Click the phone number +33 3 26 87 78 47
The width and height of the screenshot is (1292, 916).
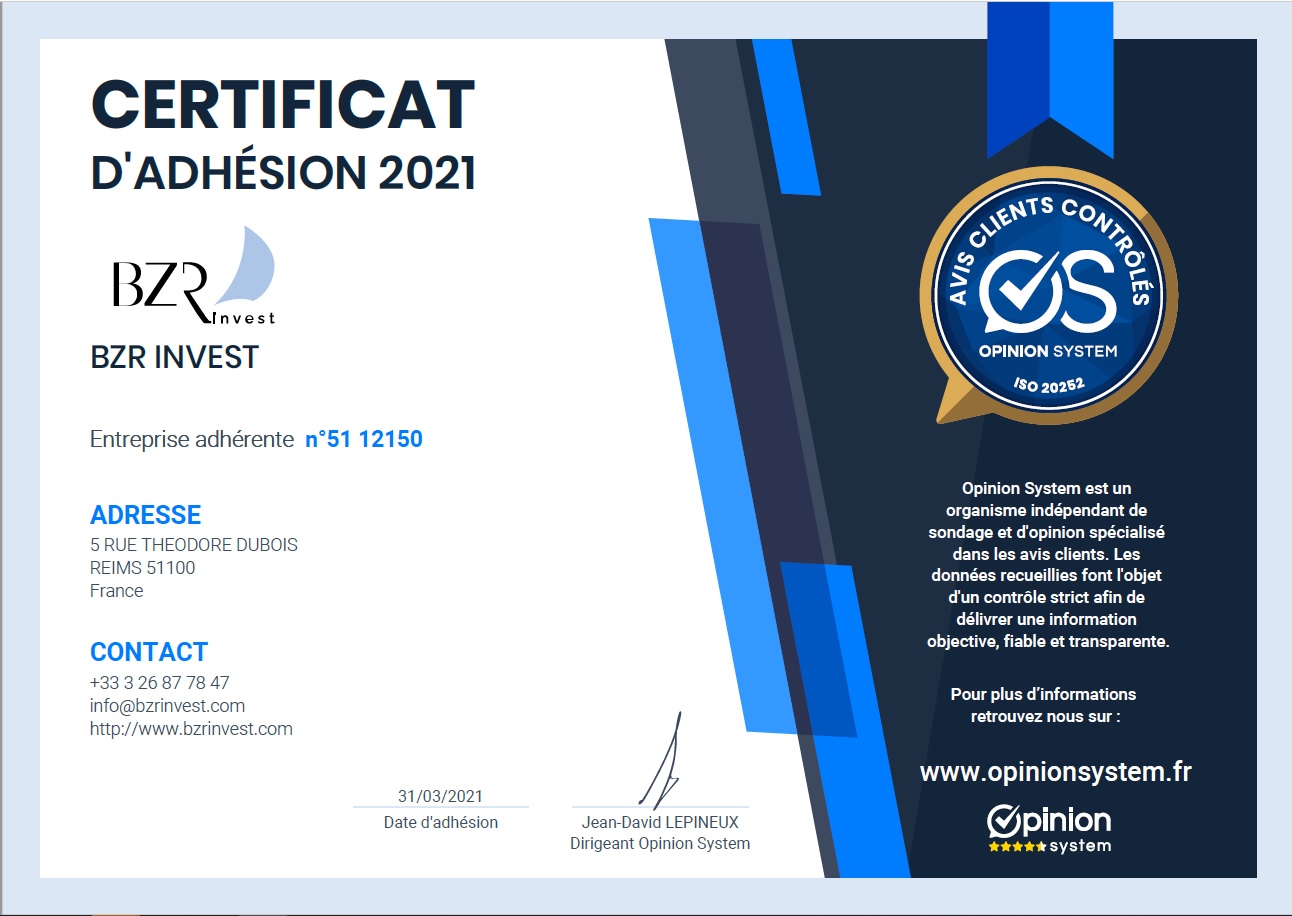pos(160,682)
